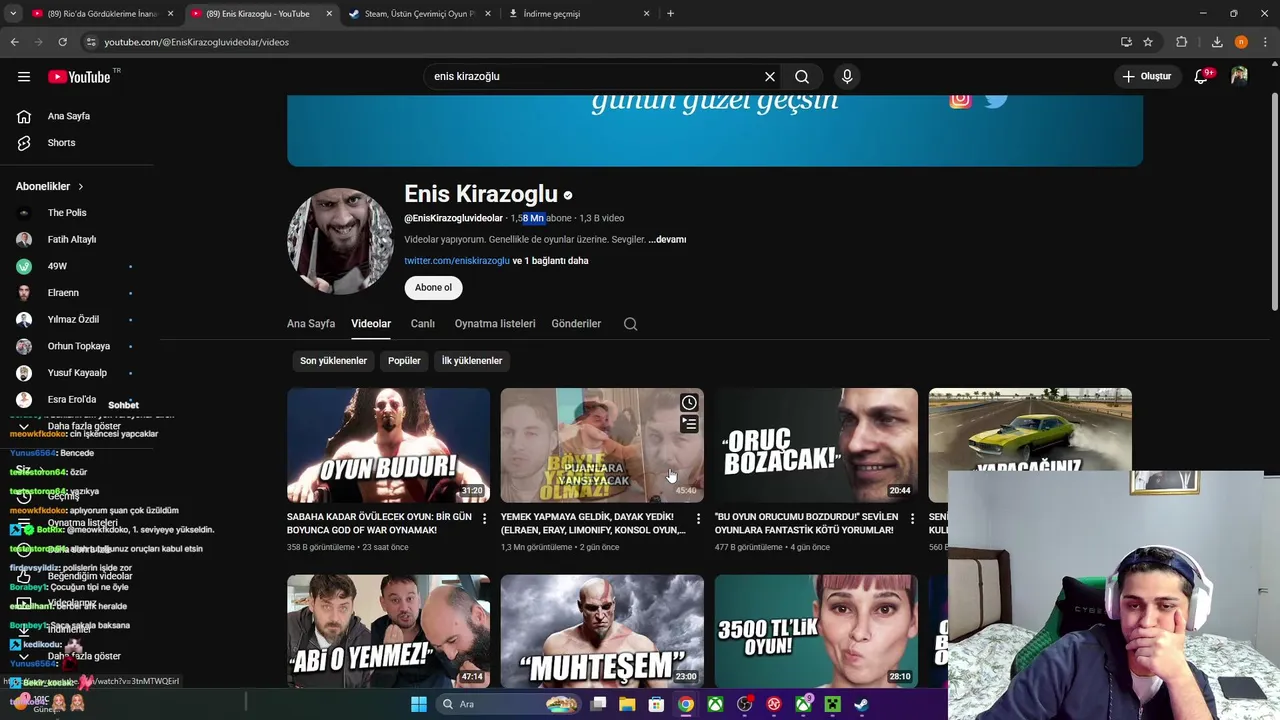The height and width of the screenshot is (720, 1280).
Task: Switch to the Ana Sayfa channel tab
Action: pyautogui.click(x=311, y=324)
